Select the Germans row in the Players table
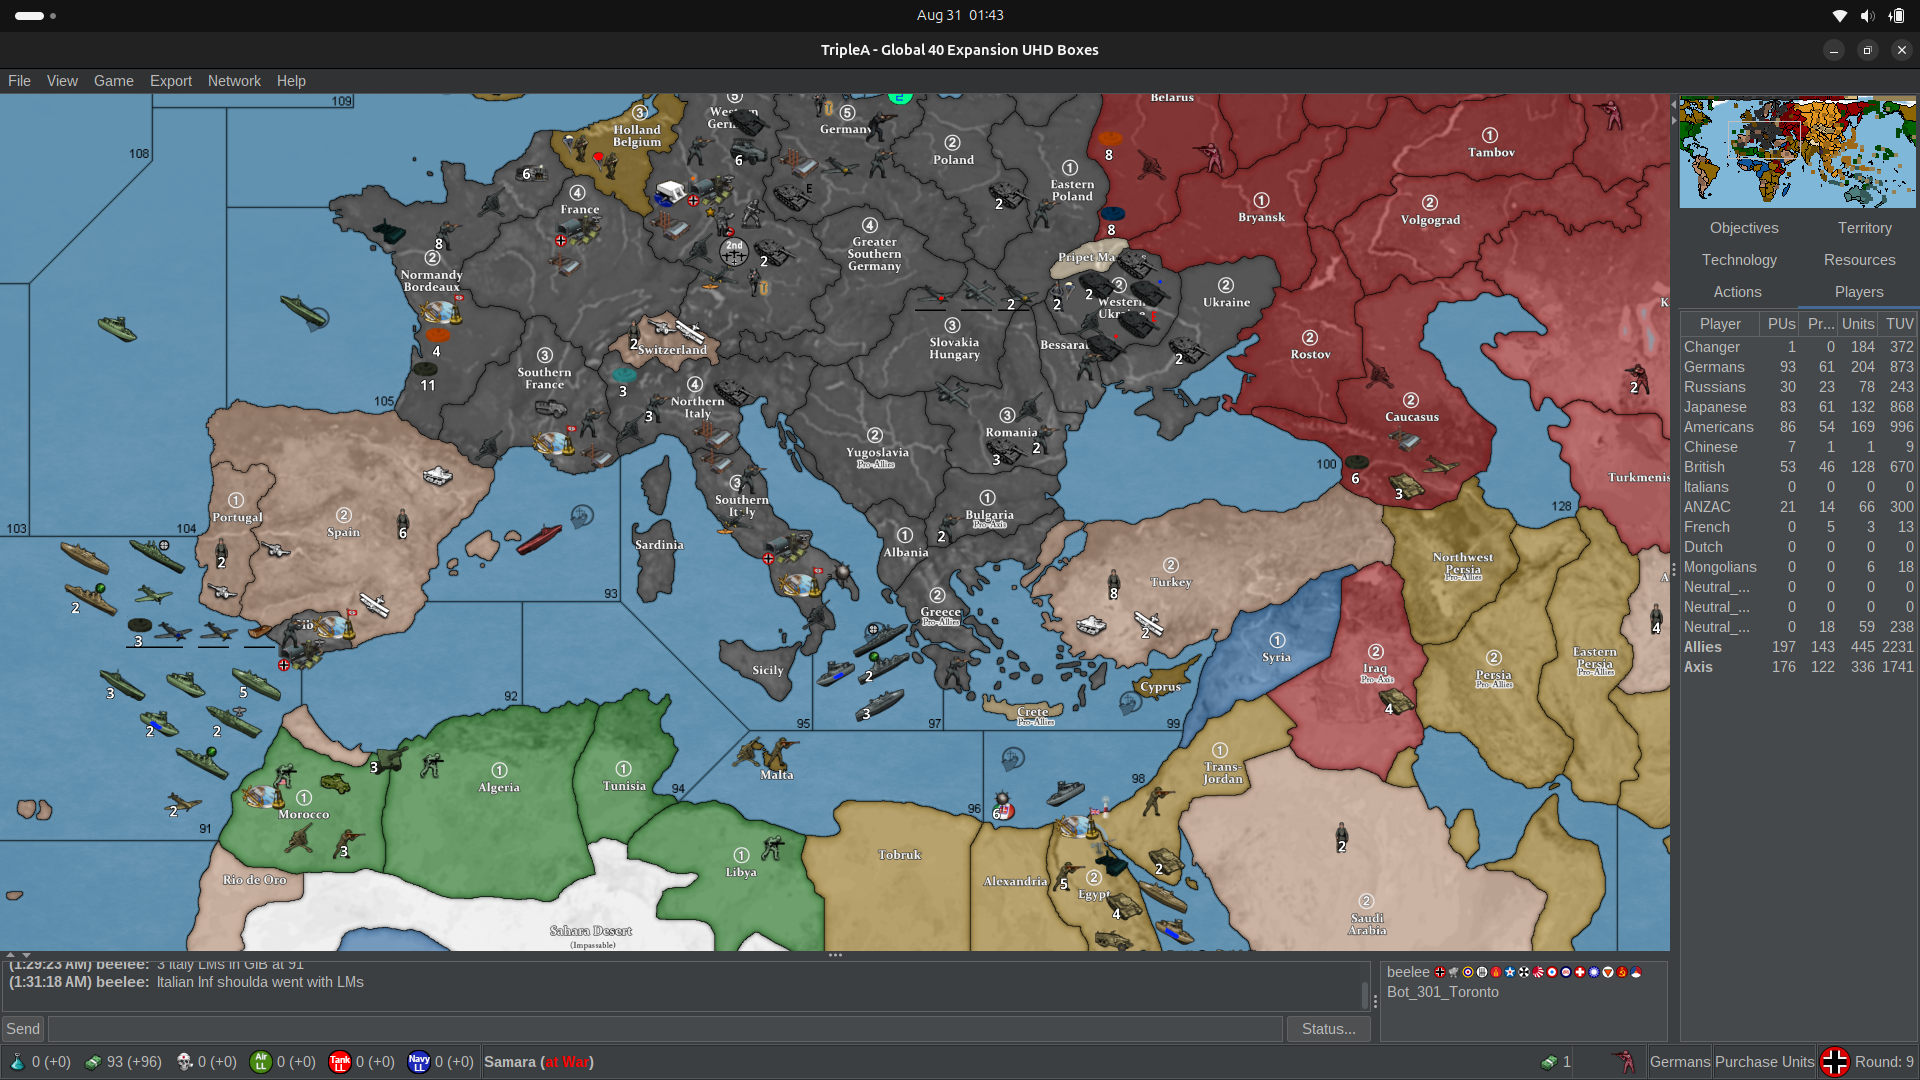The height and width of the screenshot is (1080, 1920). click(1798, 367)
